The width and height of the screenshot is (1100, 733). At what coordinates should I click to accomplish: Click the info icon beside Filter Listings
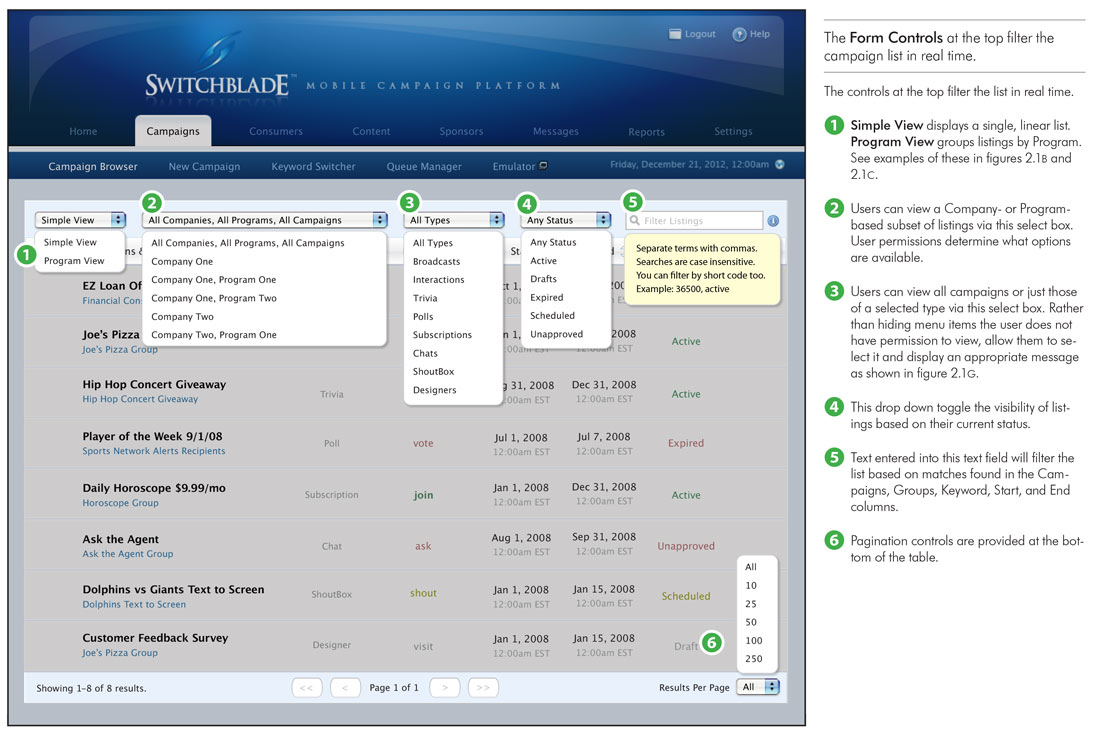pos(774,221)
